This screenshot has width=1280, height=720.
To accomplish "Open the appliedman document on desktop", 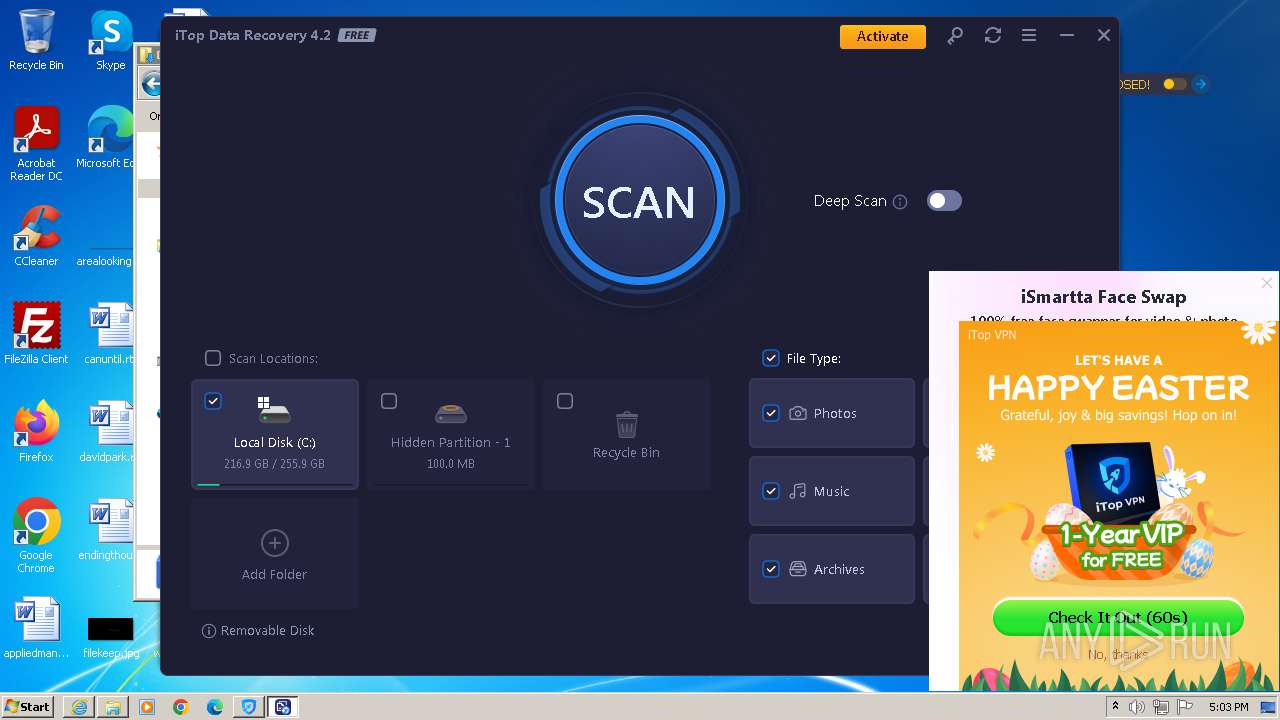I will [36, 628].
